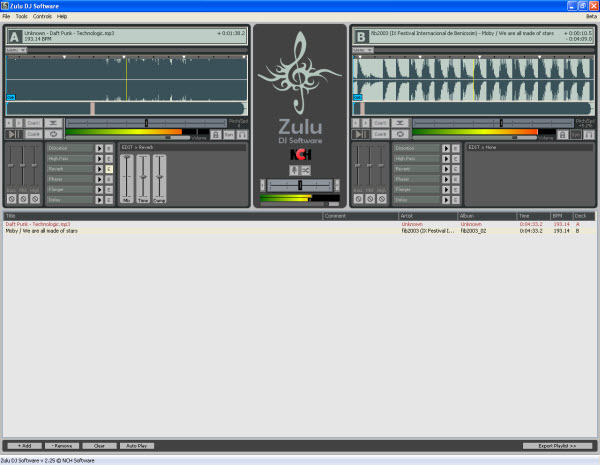The width and height of the screenshot is (600, 465).
Task: Click Deck B headphones monitor icon
Action: pos(589,135)
